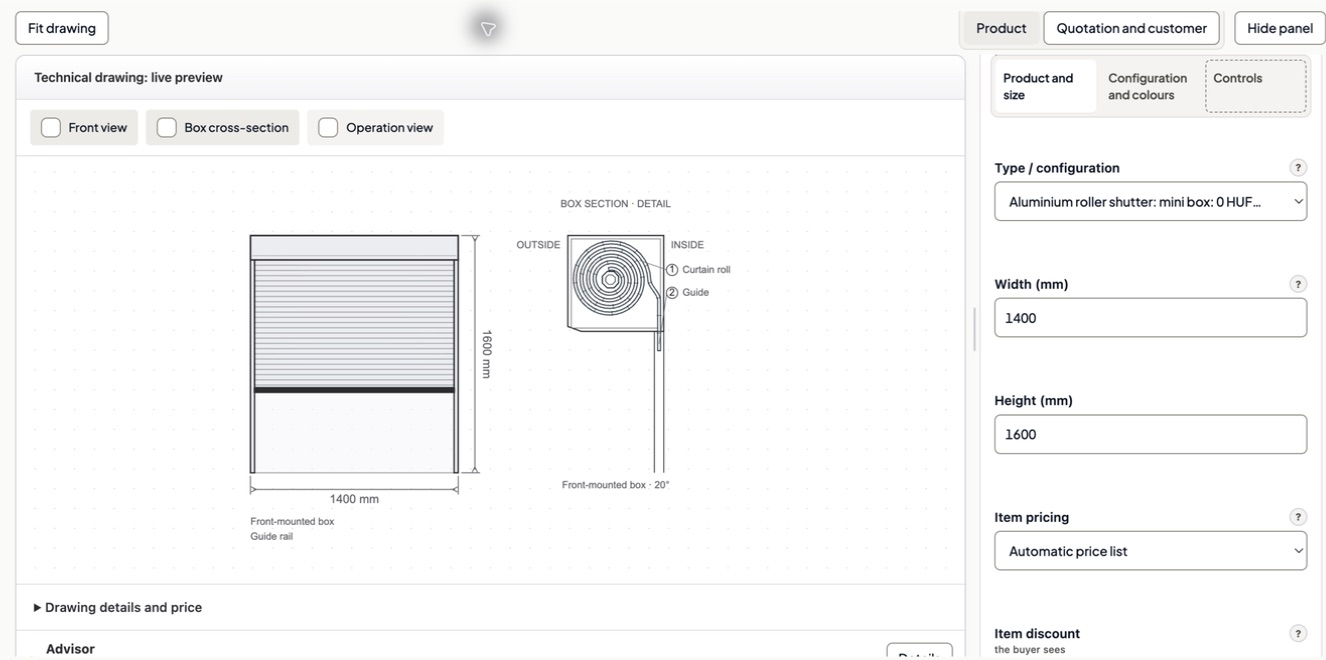Click the BOX SECTION · DETAIL heading

615,204
